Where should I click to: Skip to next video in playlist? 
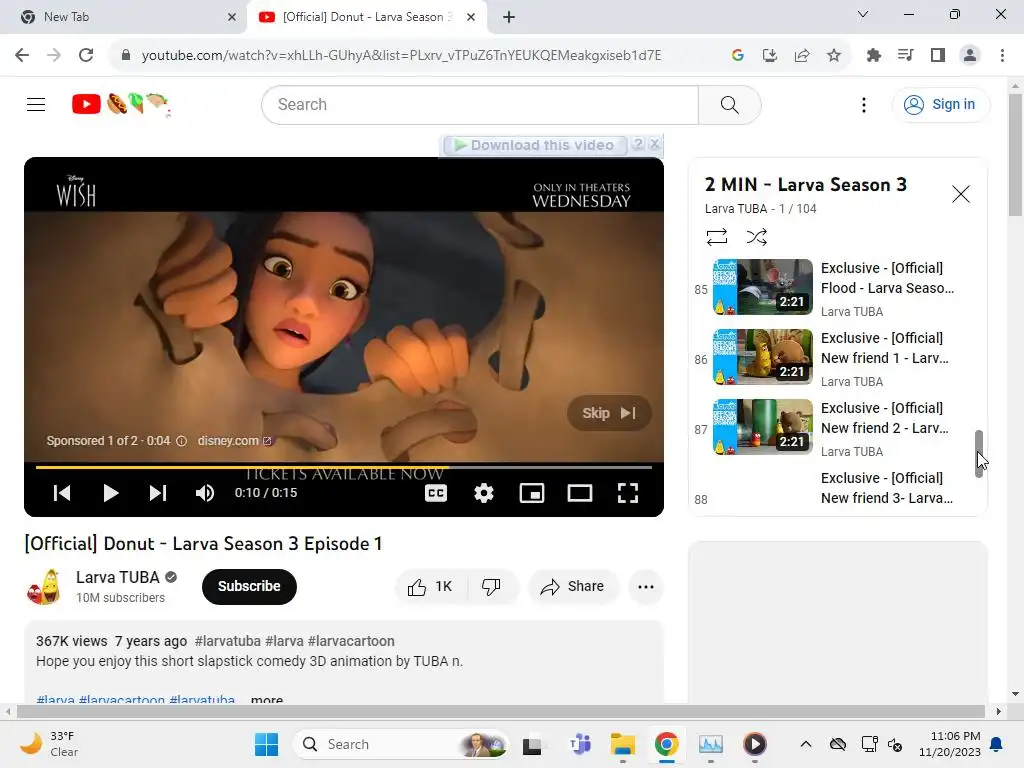158,493
